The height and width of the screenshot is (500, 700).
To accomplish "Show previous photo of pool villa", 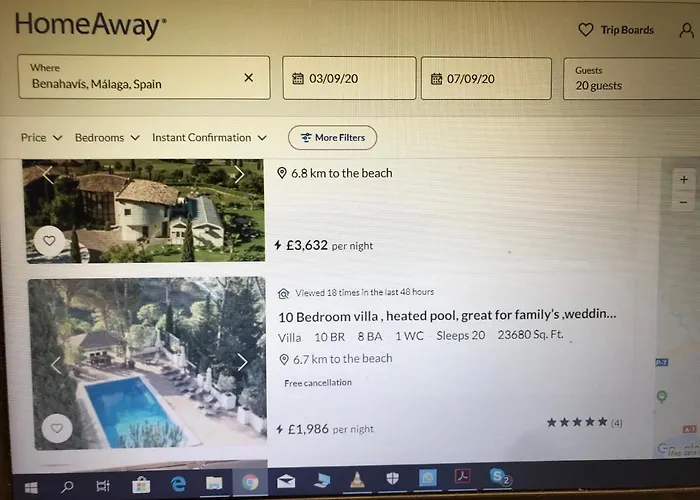I will (55, 365).
